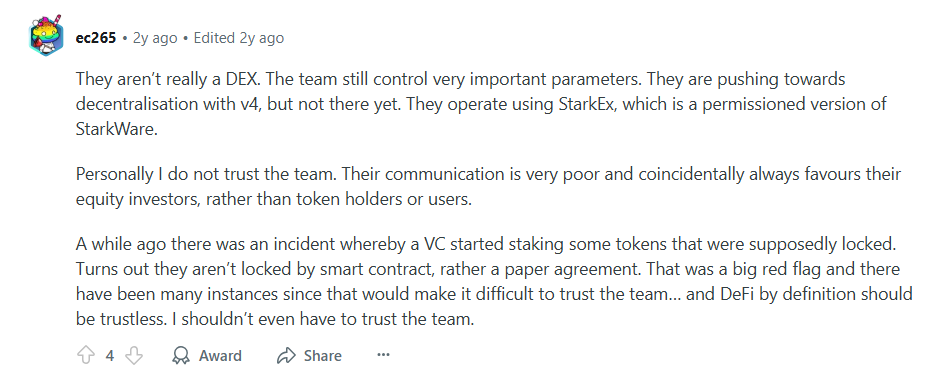The height and width of the screenshot is (382, 931).
Task: Open the three-dot more options menu
Action: pos(384,355)
